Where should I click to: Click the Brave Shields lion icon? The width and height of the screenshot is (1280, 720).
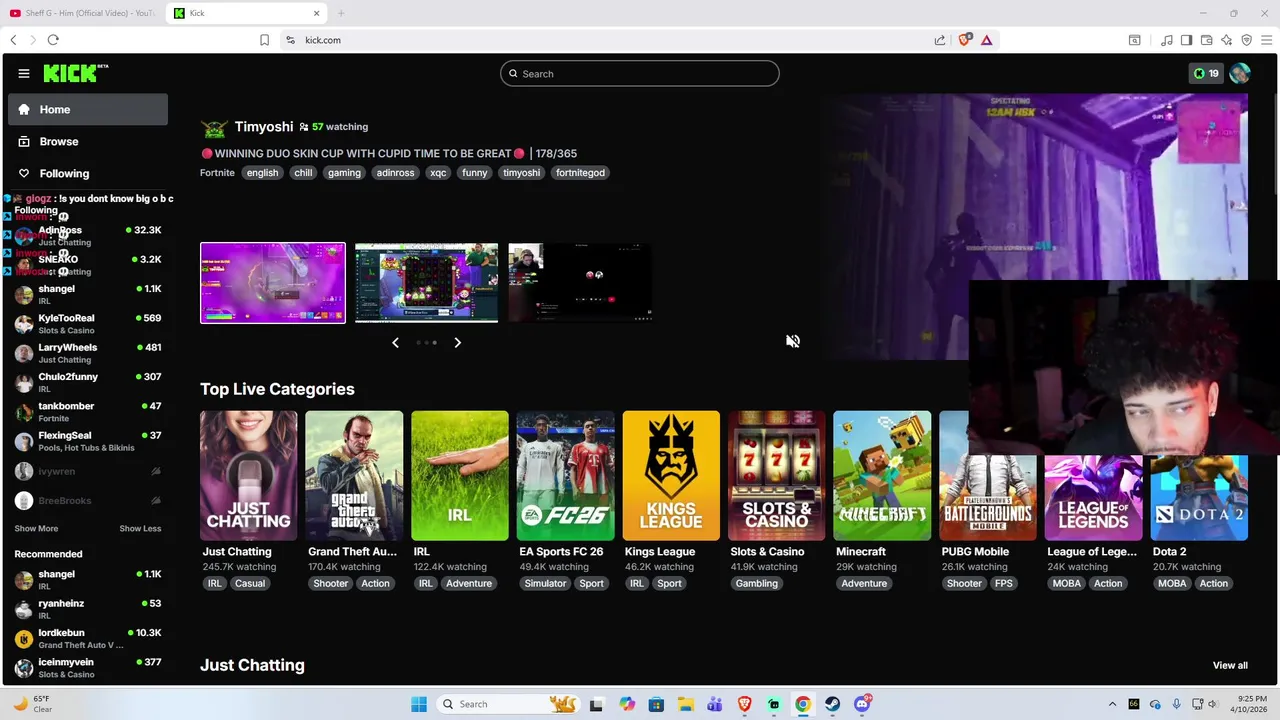click(964, 40)
